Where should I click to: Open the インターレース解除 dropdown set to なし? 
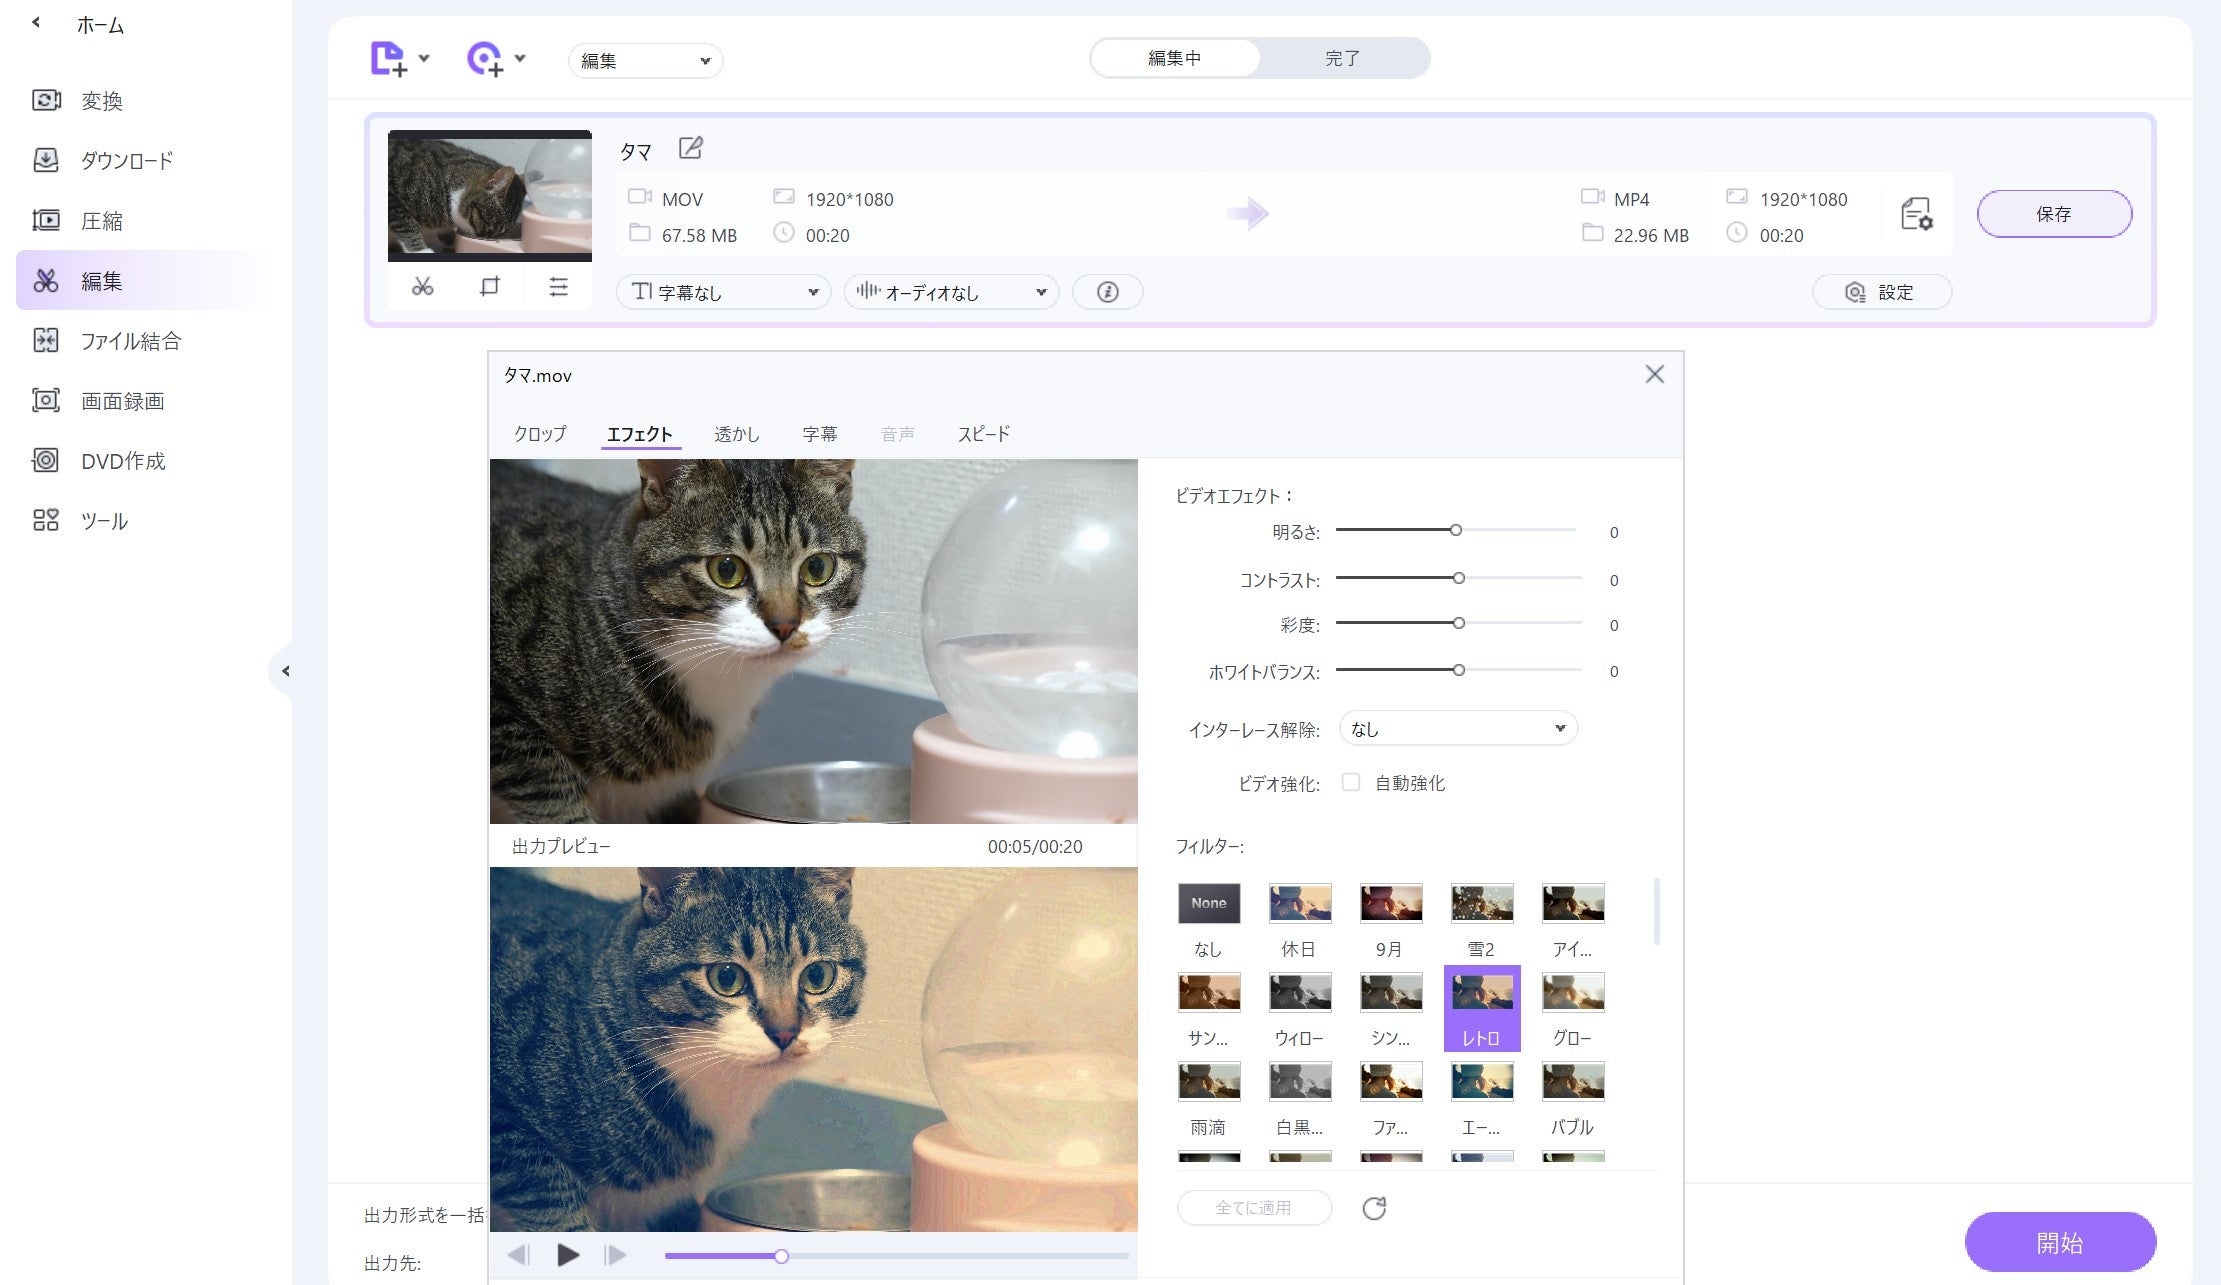pyautogui.click(x=1457, y=729)
